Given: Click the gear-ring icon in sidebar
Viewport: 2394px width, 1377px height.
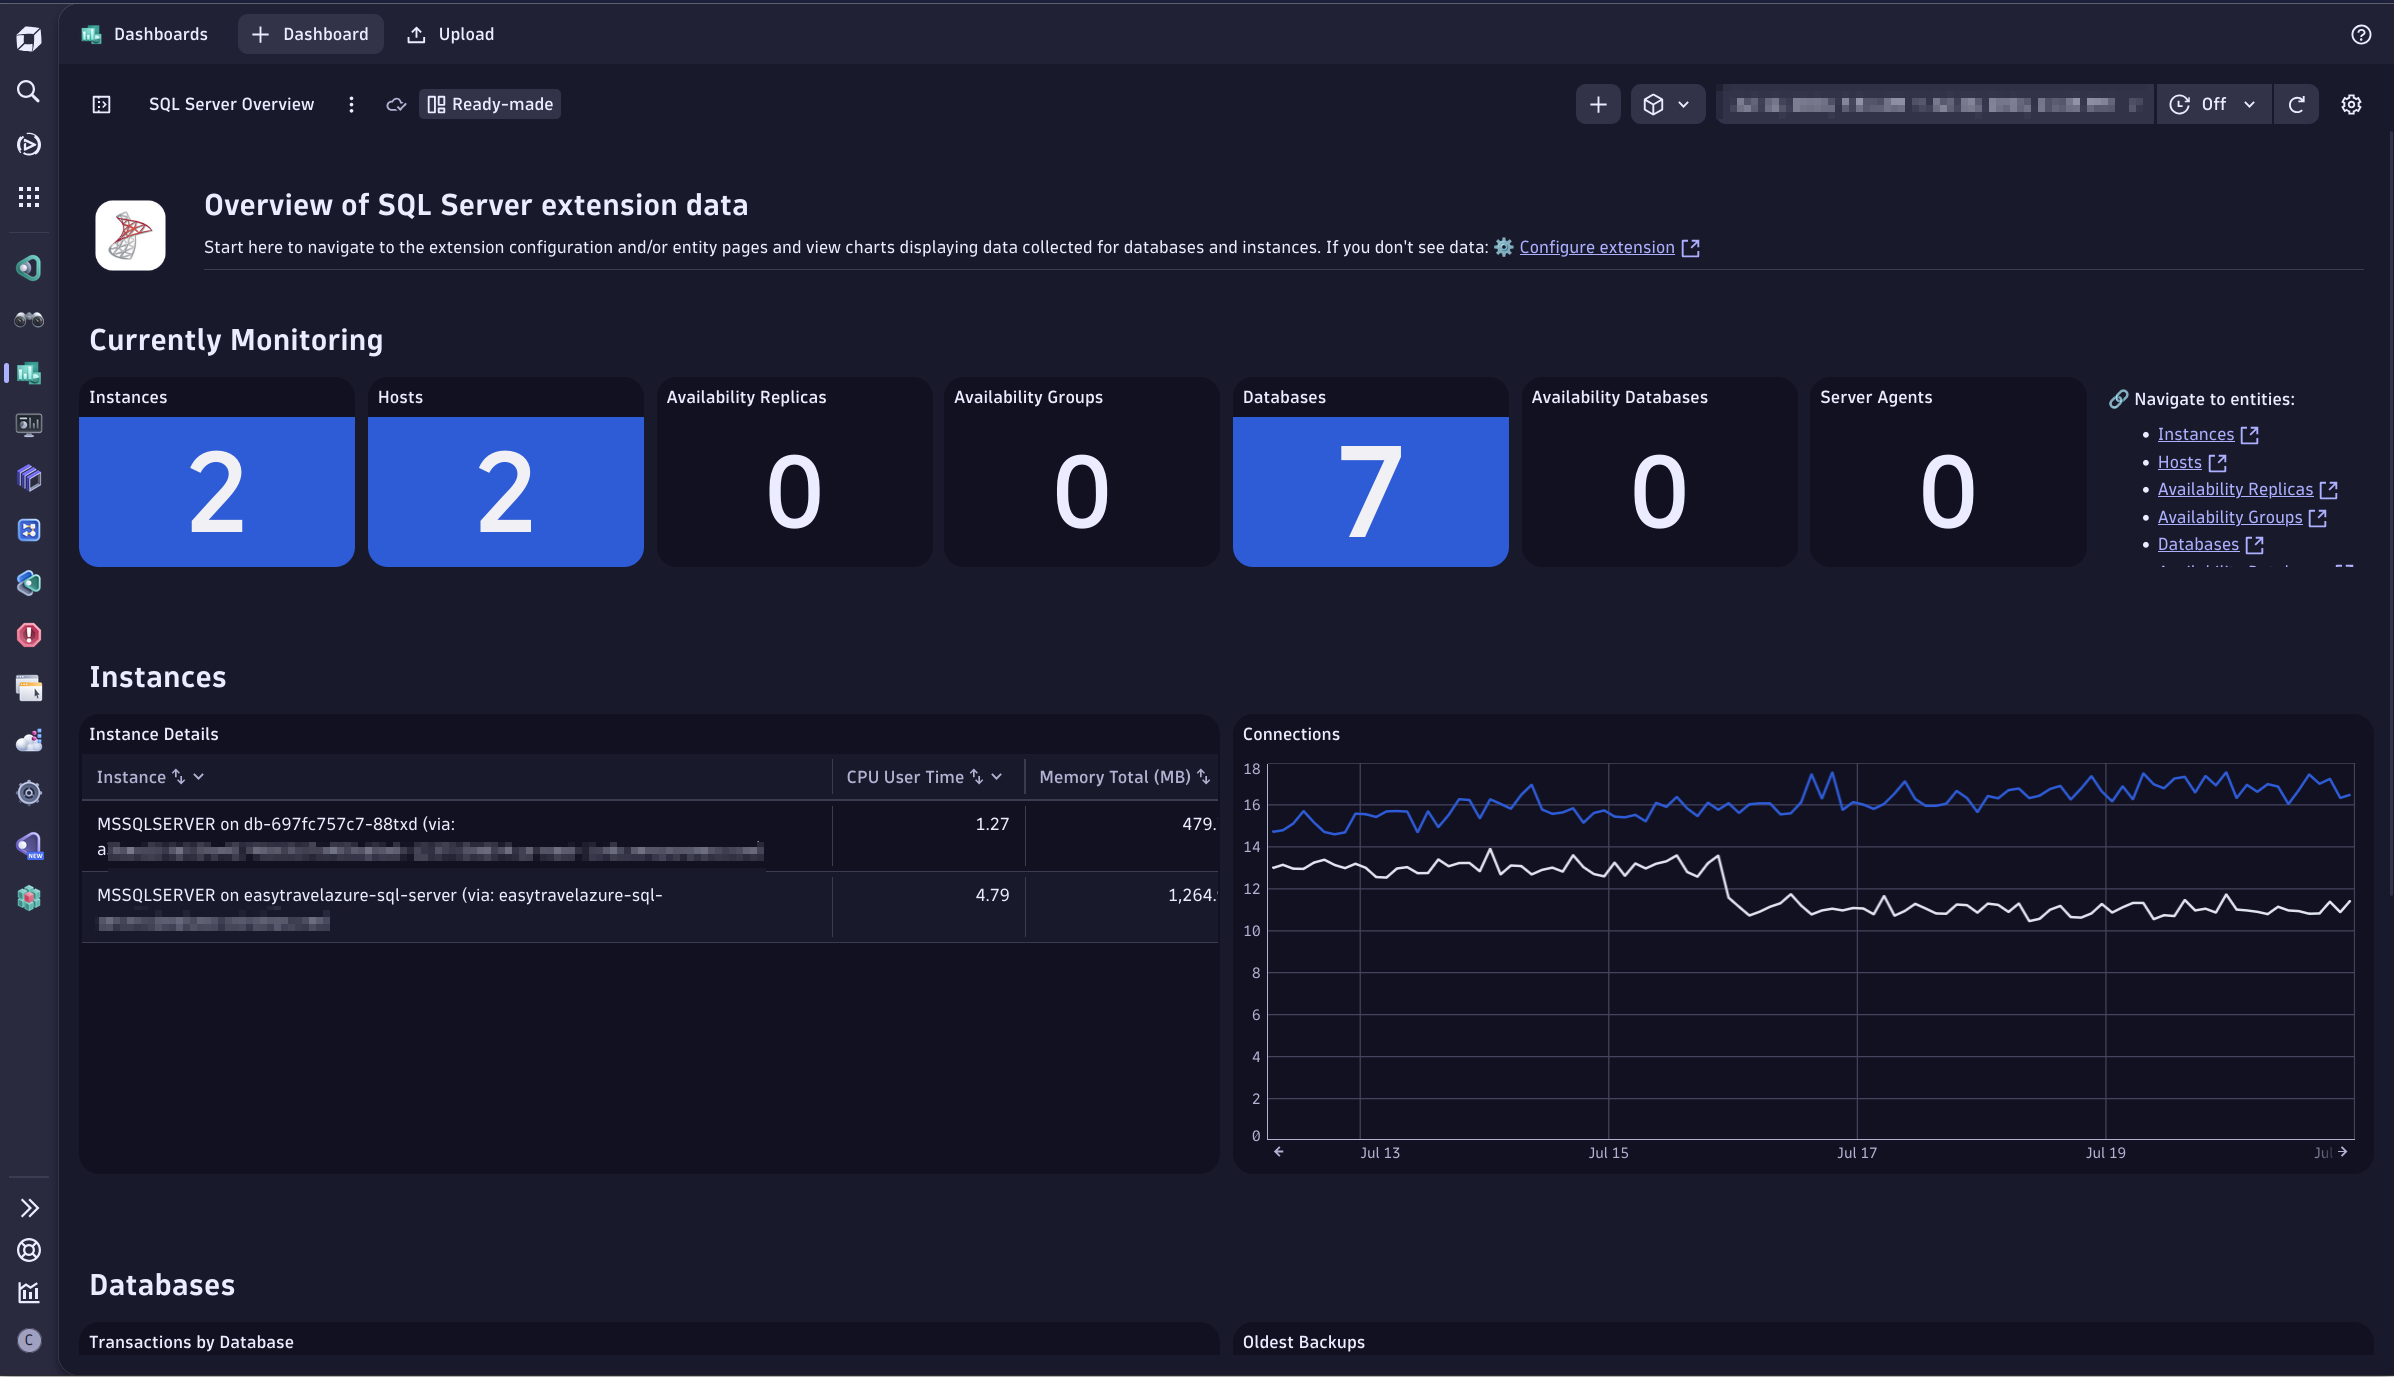Looking at the screenshot, I should pyautogui.click(x=29, y=793).
